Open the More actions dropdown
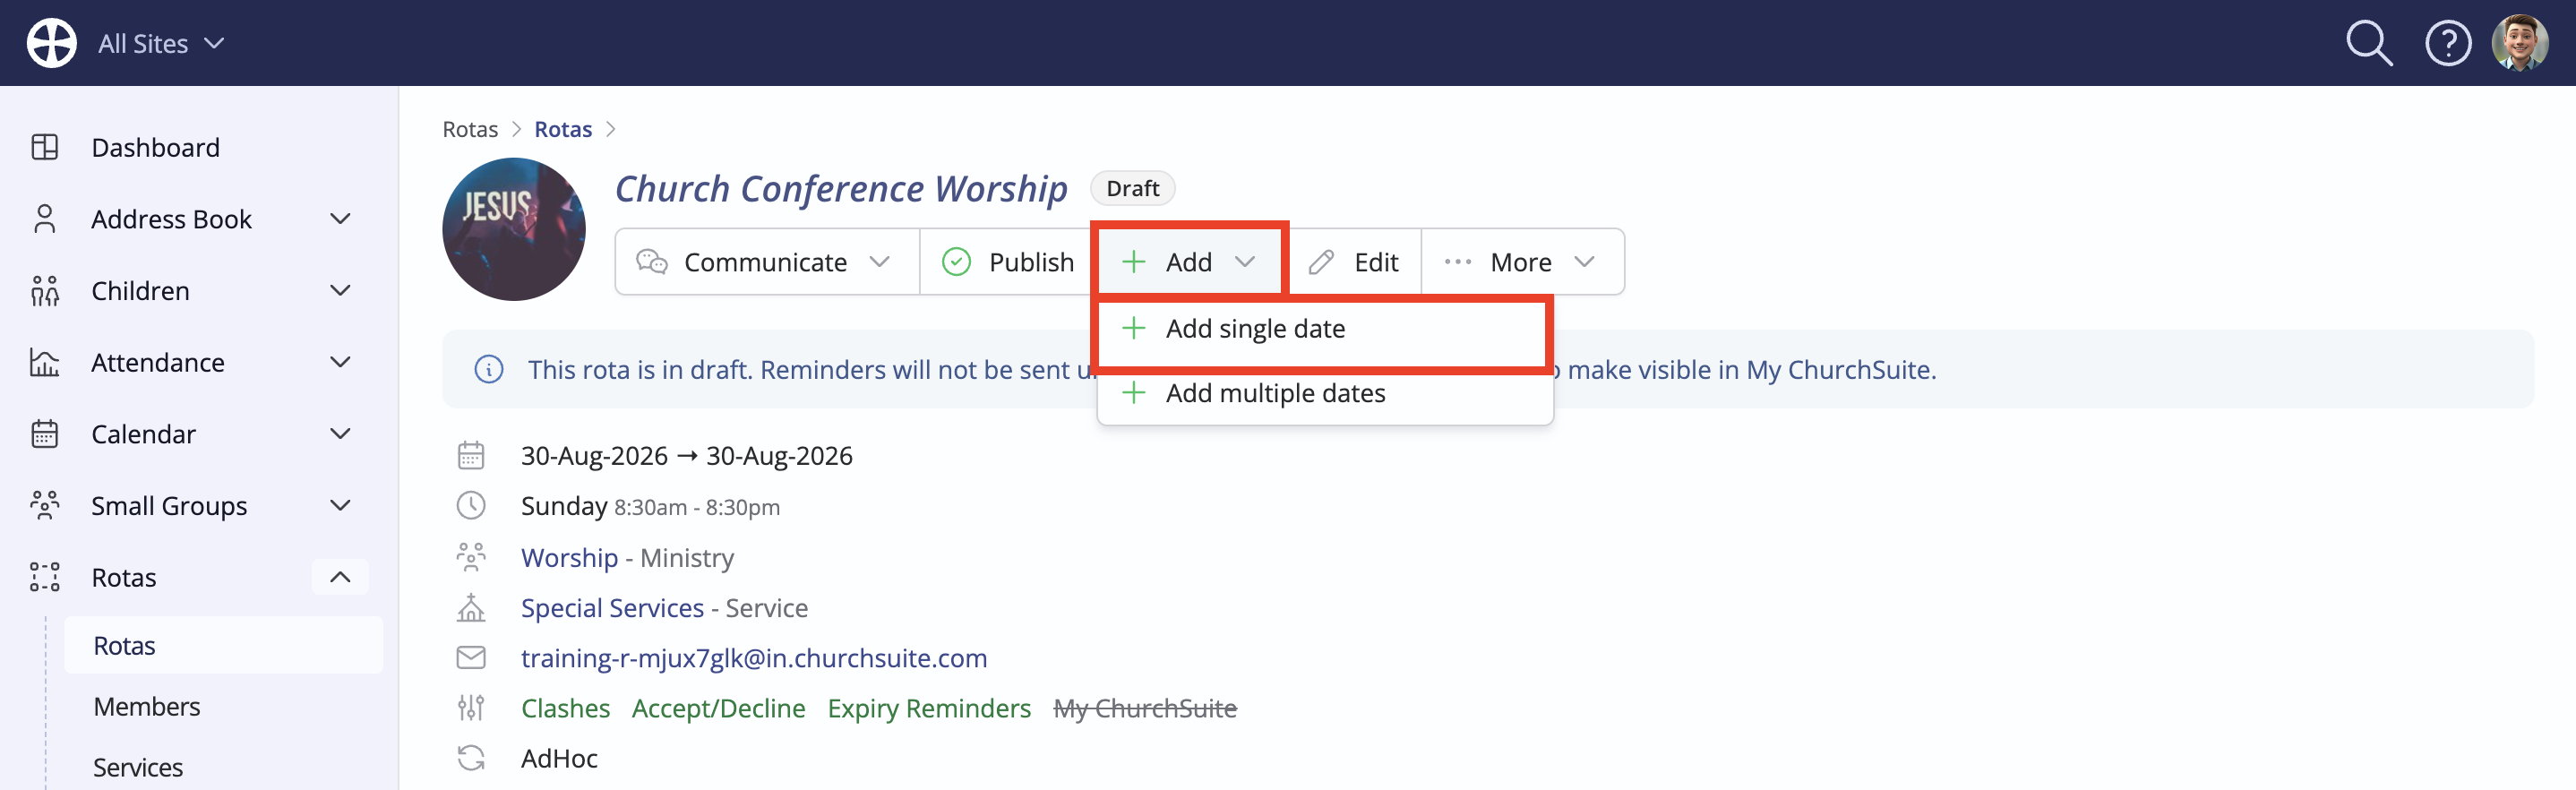The image size is (2576, 790). click(1522, 262)
